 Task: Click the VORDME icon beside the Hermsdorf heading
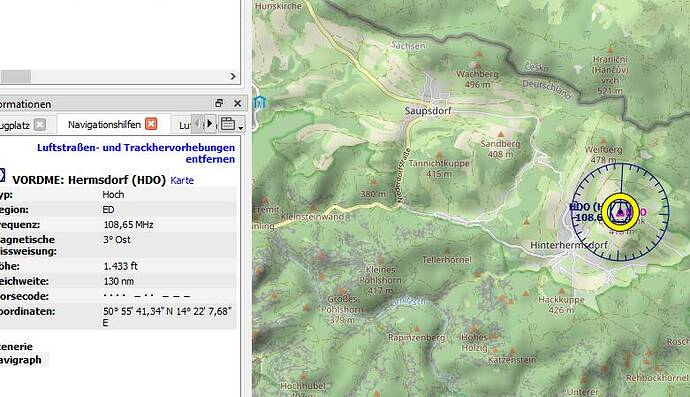(2, 175)
